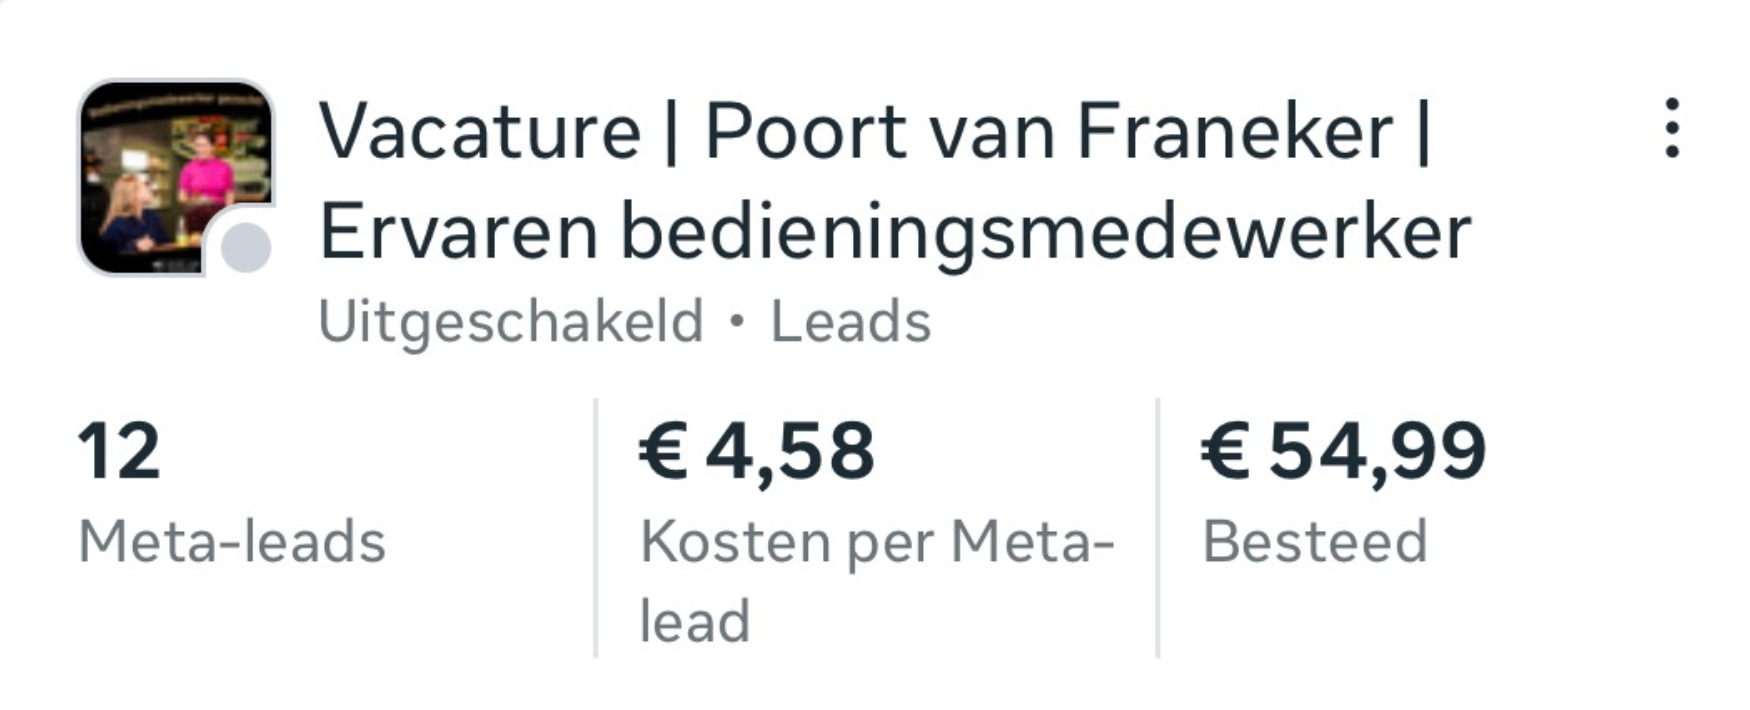Click the word "Vacature" in the title

479,131
